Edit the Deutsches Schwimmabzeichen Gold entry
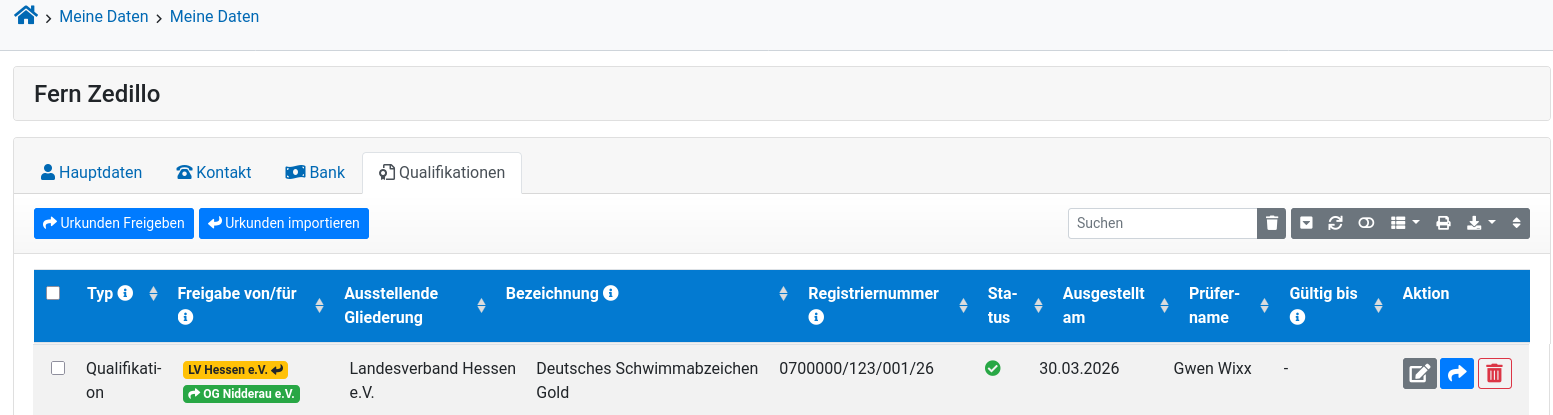This screenshot has height=415, width=1553. click(1419, 373)
